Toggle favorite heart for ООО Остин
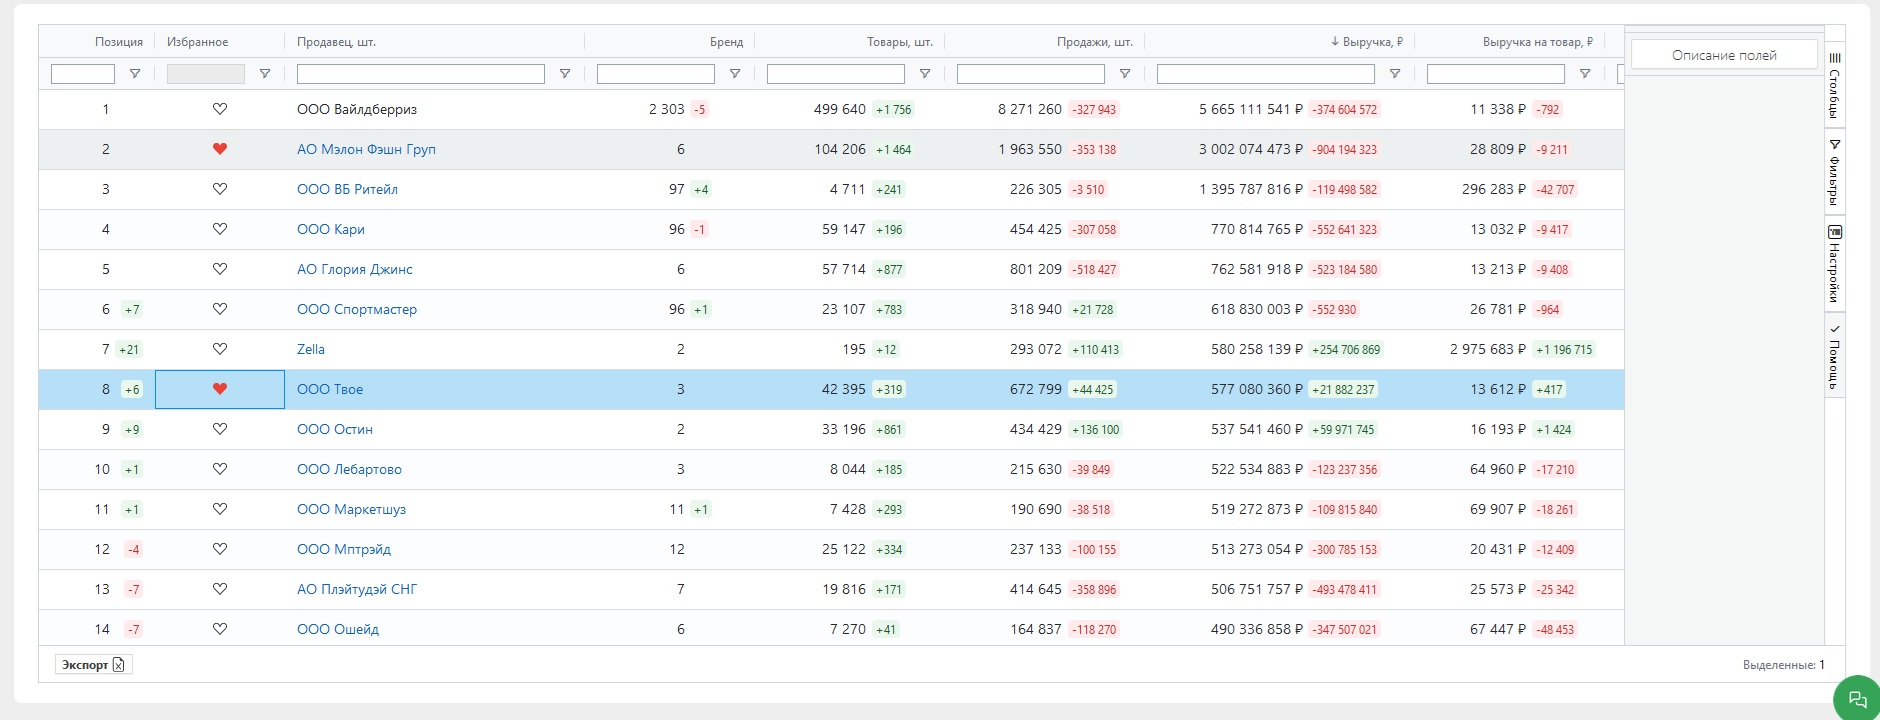The image size is (1880, 720). (x=220, y=429)
